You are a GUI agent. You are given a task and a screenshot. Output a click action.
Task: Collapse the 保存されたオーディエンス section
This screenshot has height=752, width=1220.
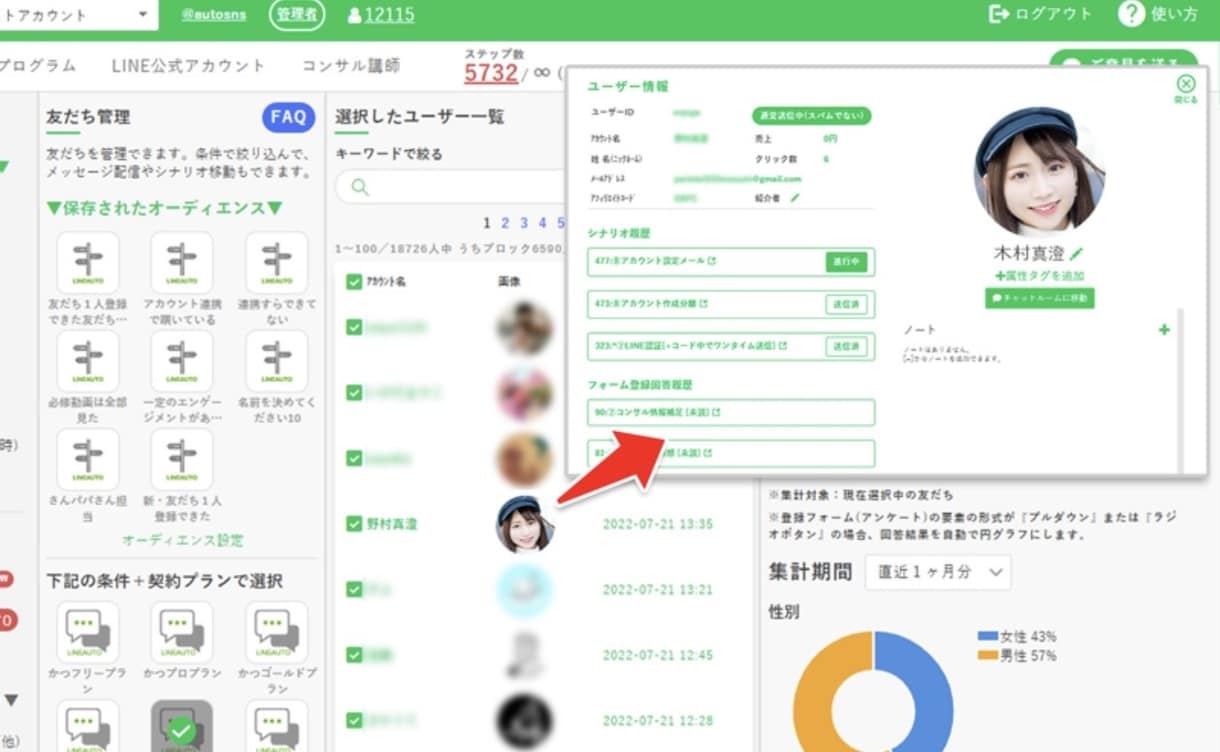pyautogui.click(x=164, y=208)
